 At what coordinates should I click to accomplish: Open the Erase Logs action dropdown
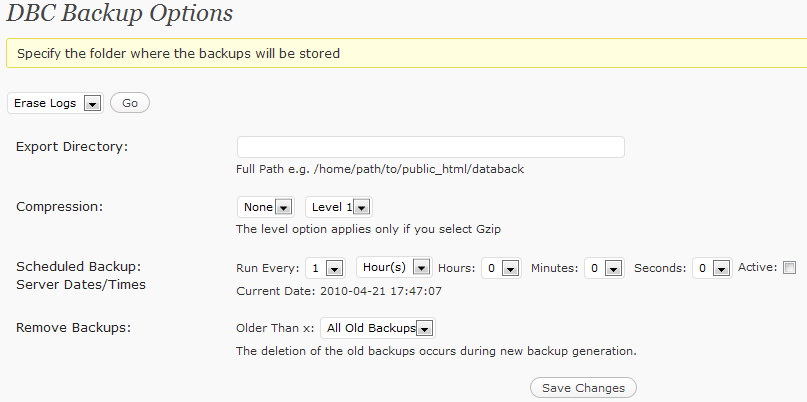[x=55, y=103]
